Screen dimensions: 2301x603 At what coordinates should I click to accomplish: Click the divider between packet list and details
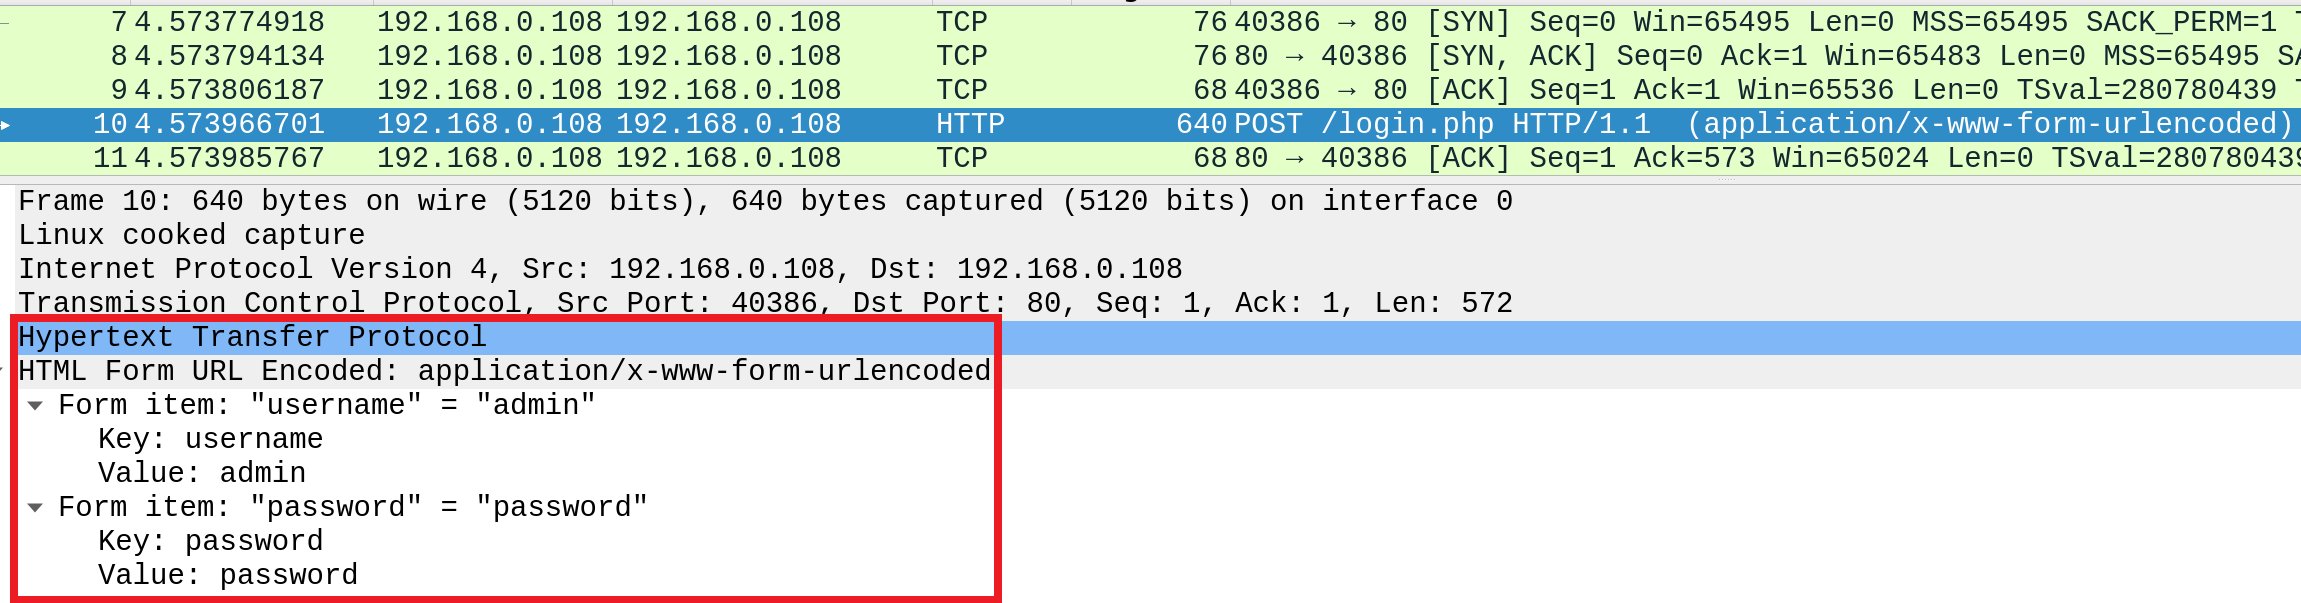click(1150, 180)
